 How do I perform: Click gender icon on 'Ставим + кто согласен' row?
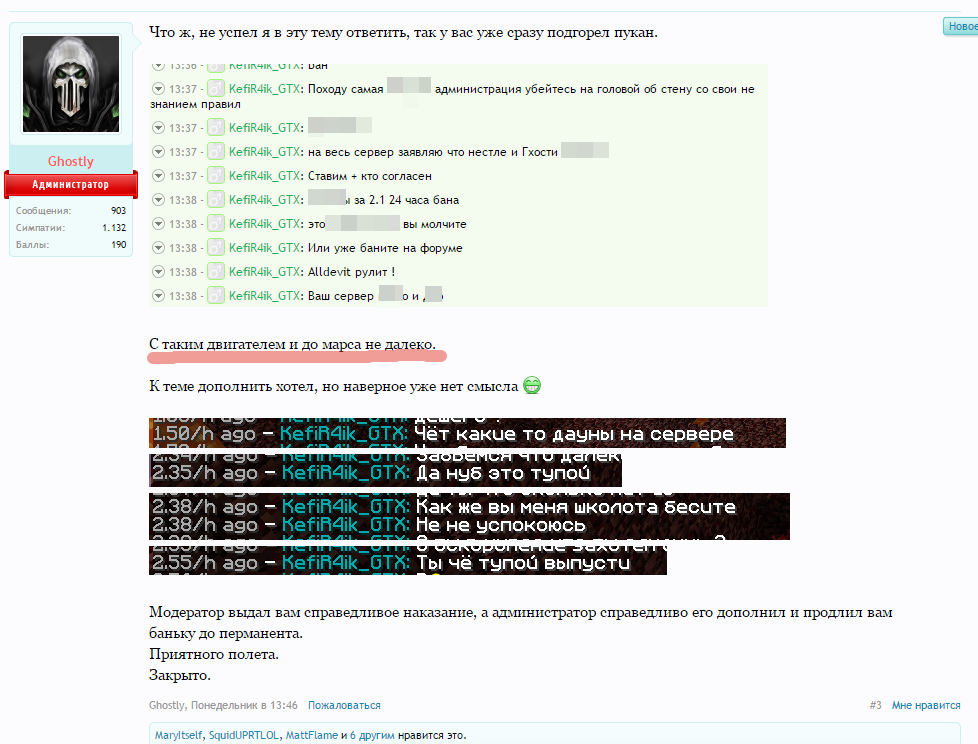pos(216,176)
